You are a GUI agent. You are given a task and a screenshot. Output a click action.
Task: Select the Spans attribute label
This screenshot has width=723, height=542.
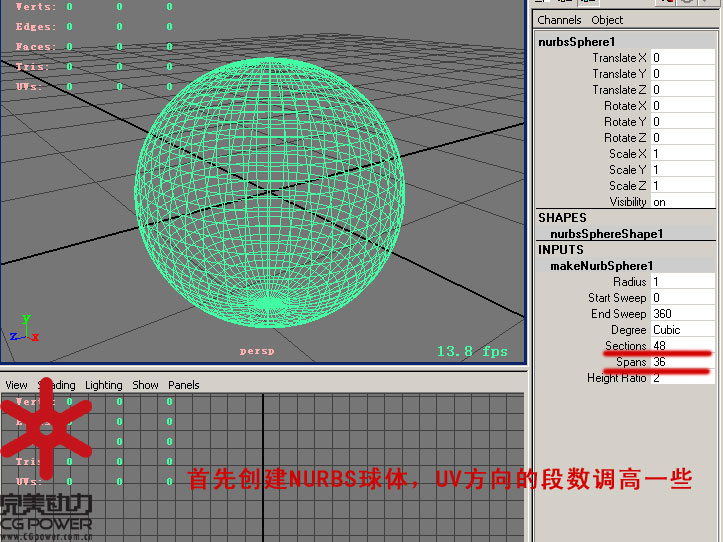(631, 362)
